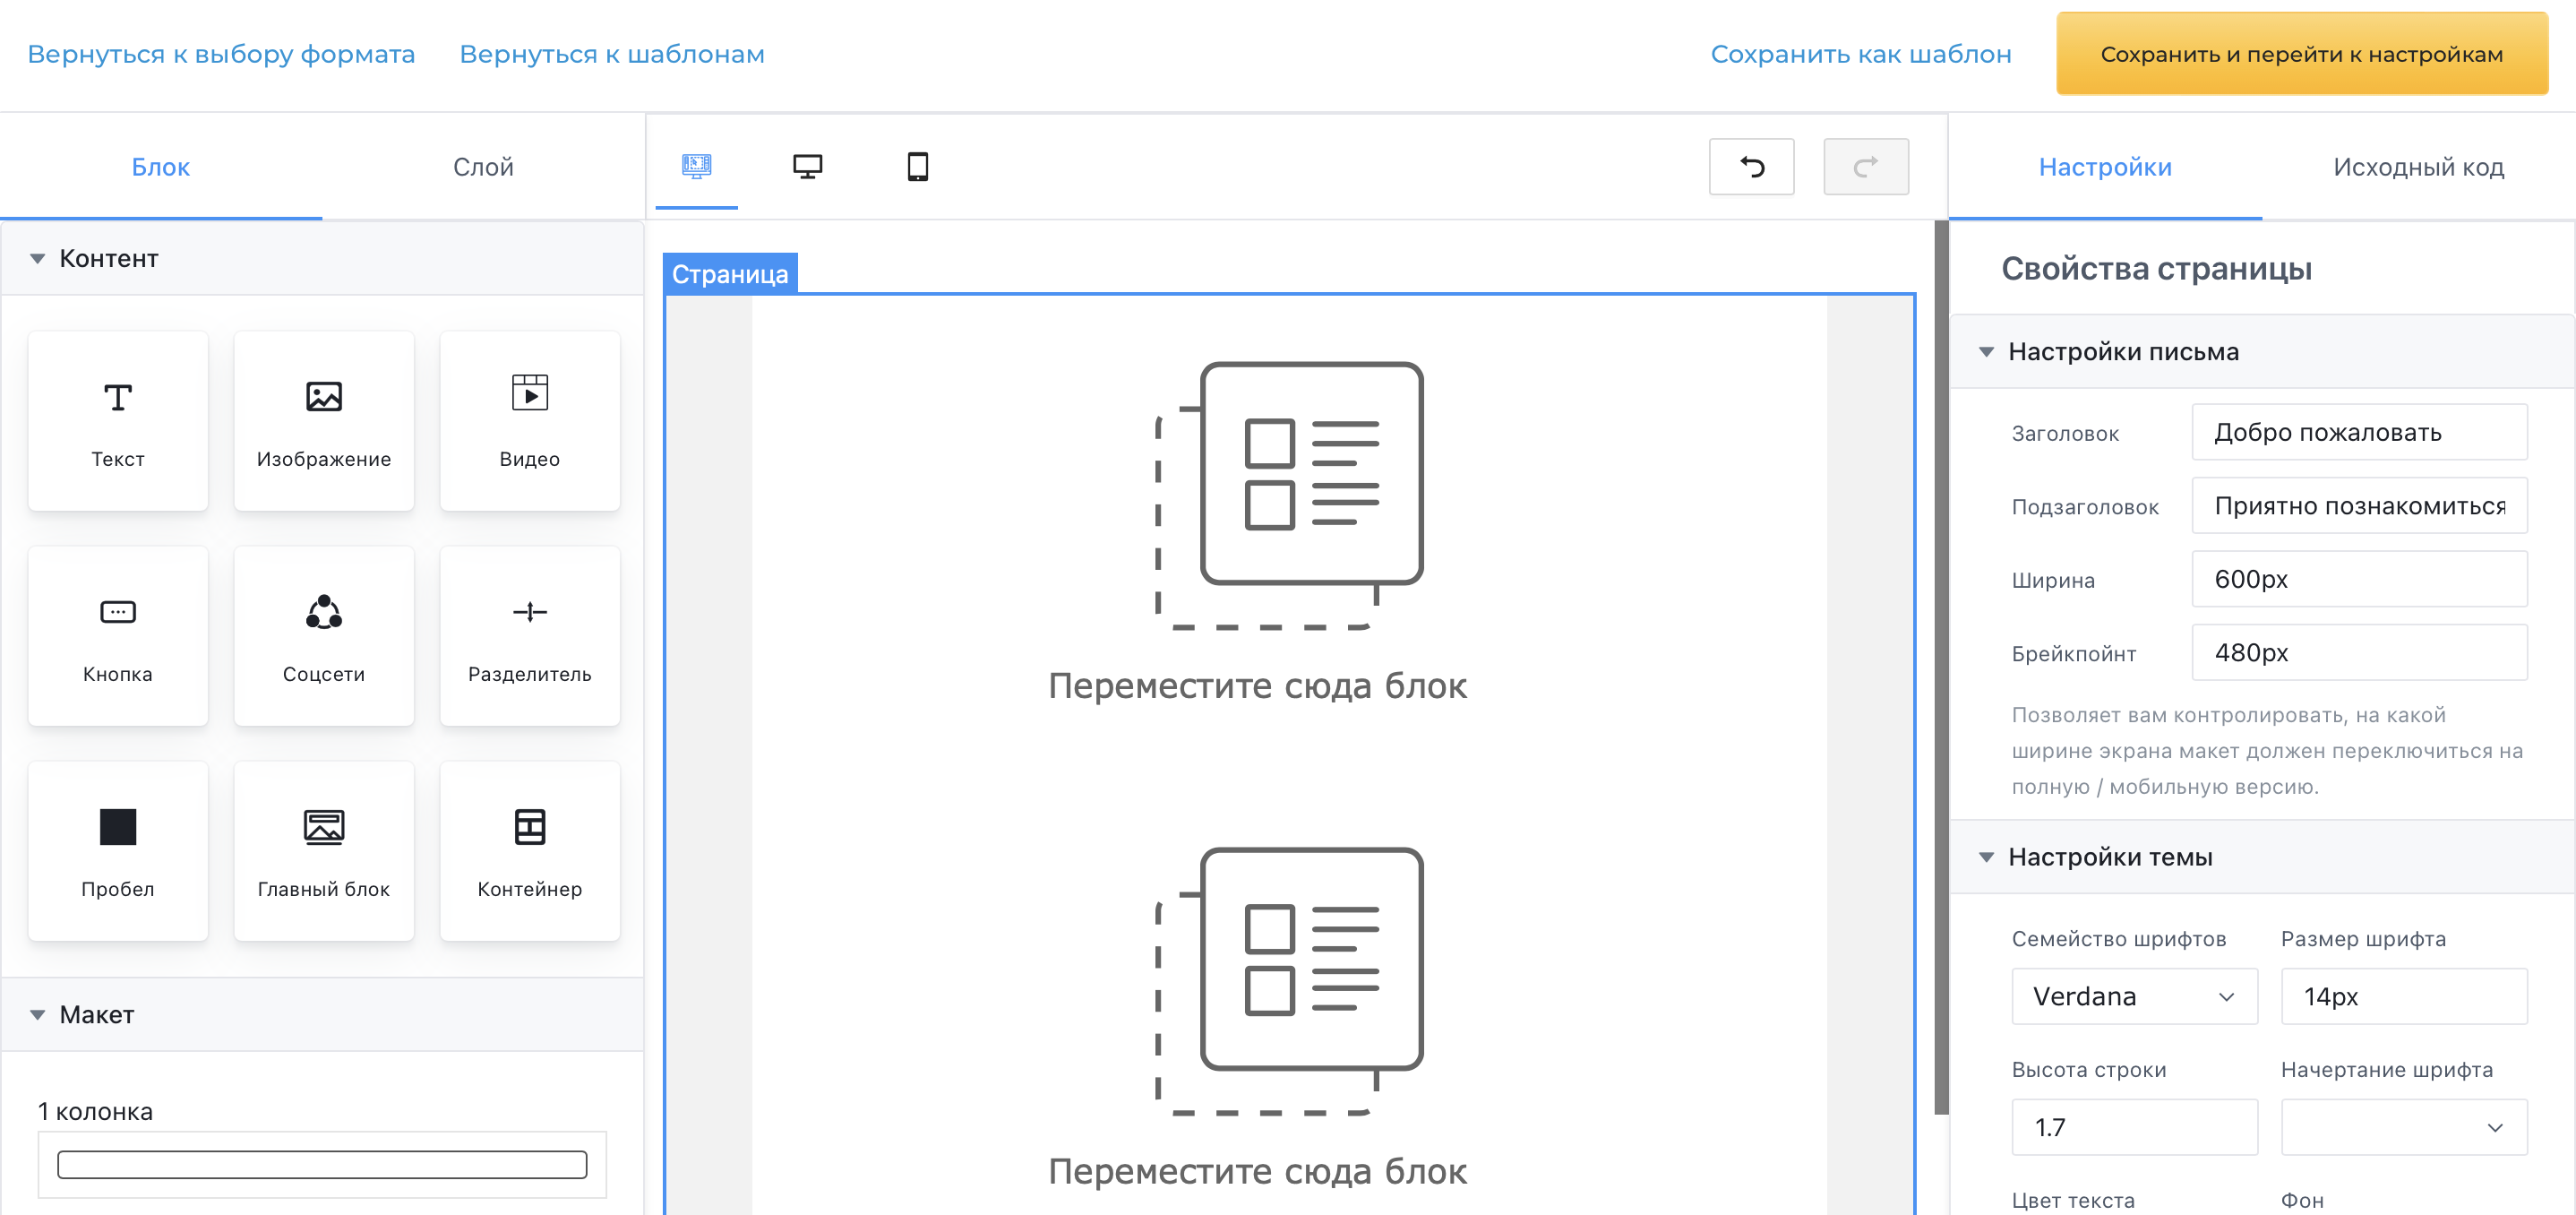Click the Заголовок field with Добро пожаловать
The width and height of the screenshot is (2576, 1215).
[x=2359, y=432]
